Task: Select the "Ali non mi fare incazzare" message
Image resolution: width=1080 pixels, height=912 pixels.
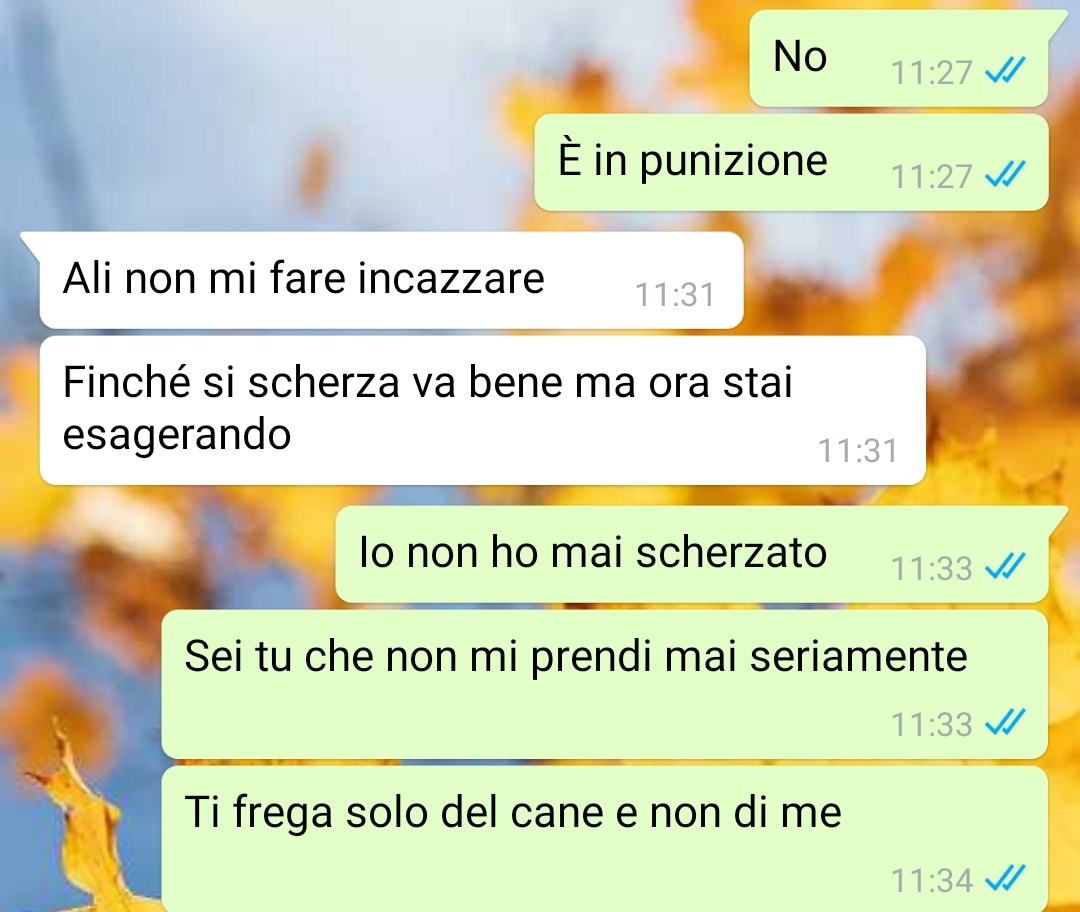Action: point(391,280)
